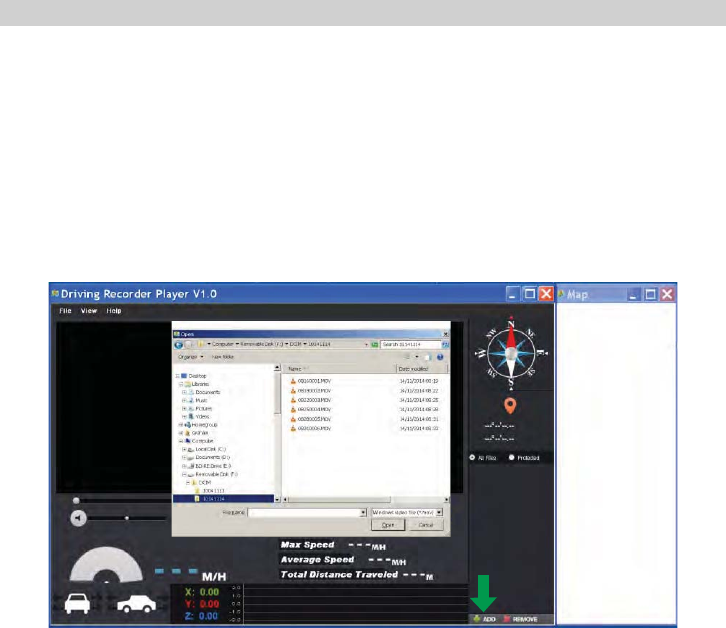Click the VLC cone icon of file ending 0001.MOV

(x=293, y=381)
